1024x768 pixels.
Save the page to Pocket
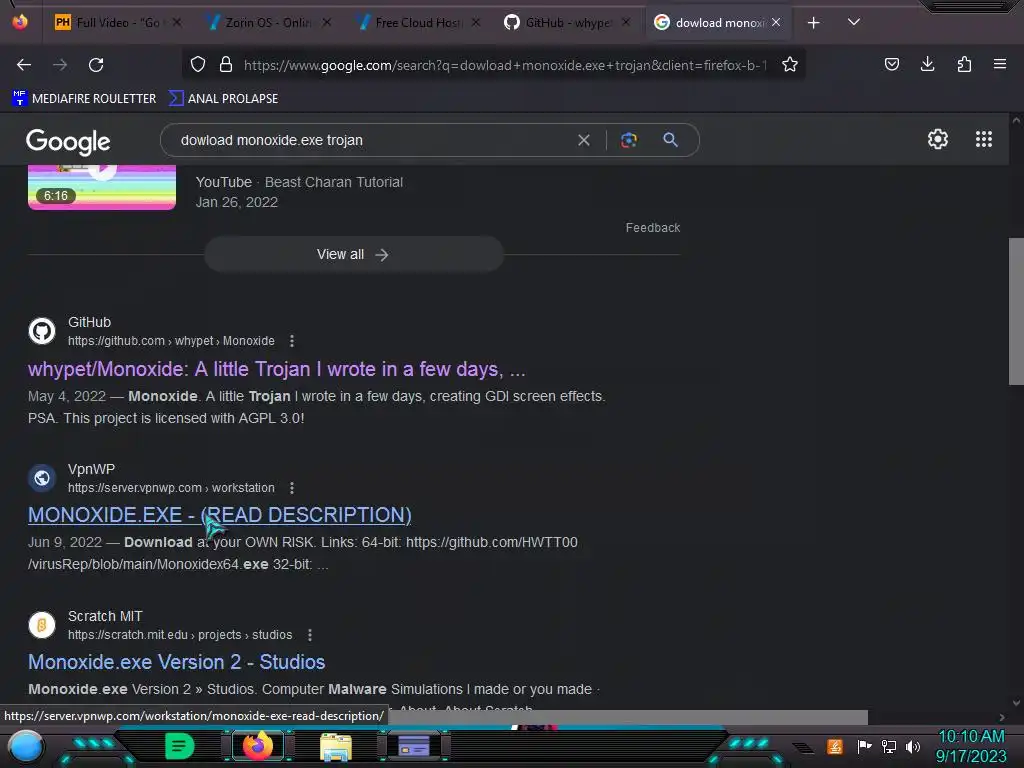891,65
